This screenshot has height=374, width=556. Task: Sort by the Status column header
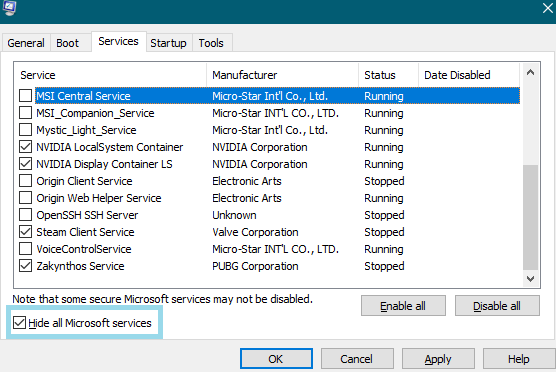[x=388, y=75]
